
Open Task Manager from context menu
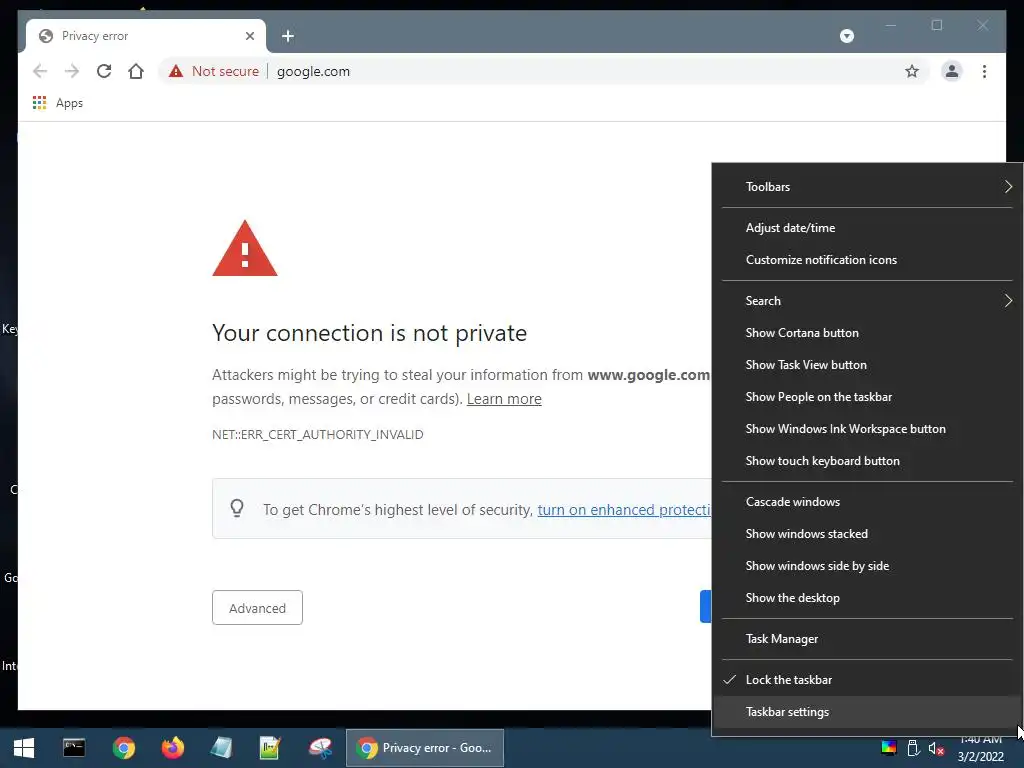(867, 639)
